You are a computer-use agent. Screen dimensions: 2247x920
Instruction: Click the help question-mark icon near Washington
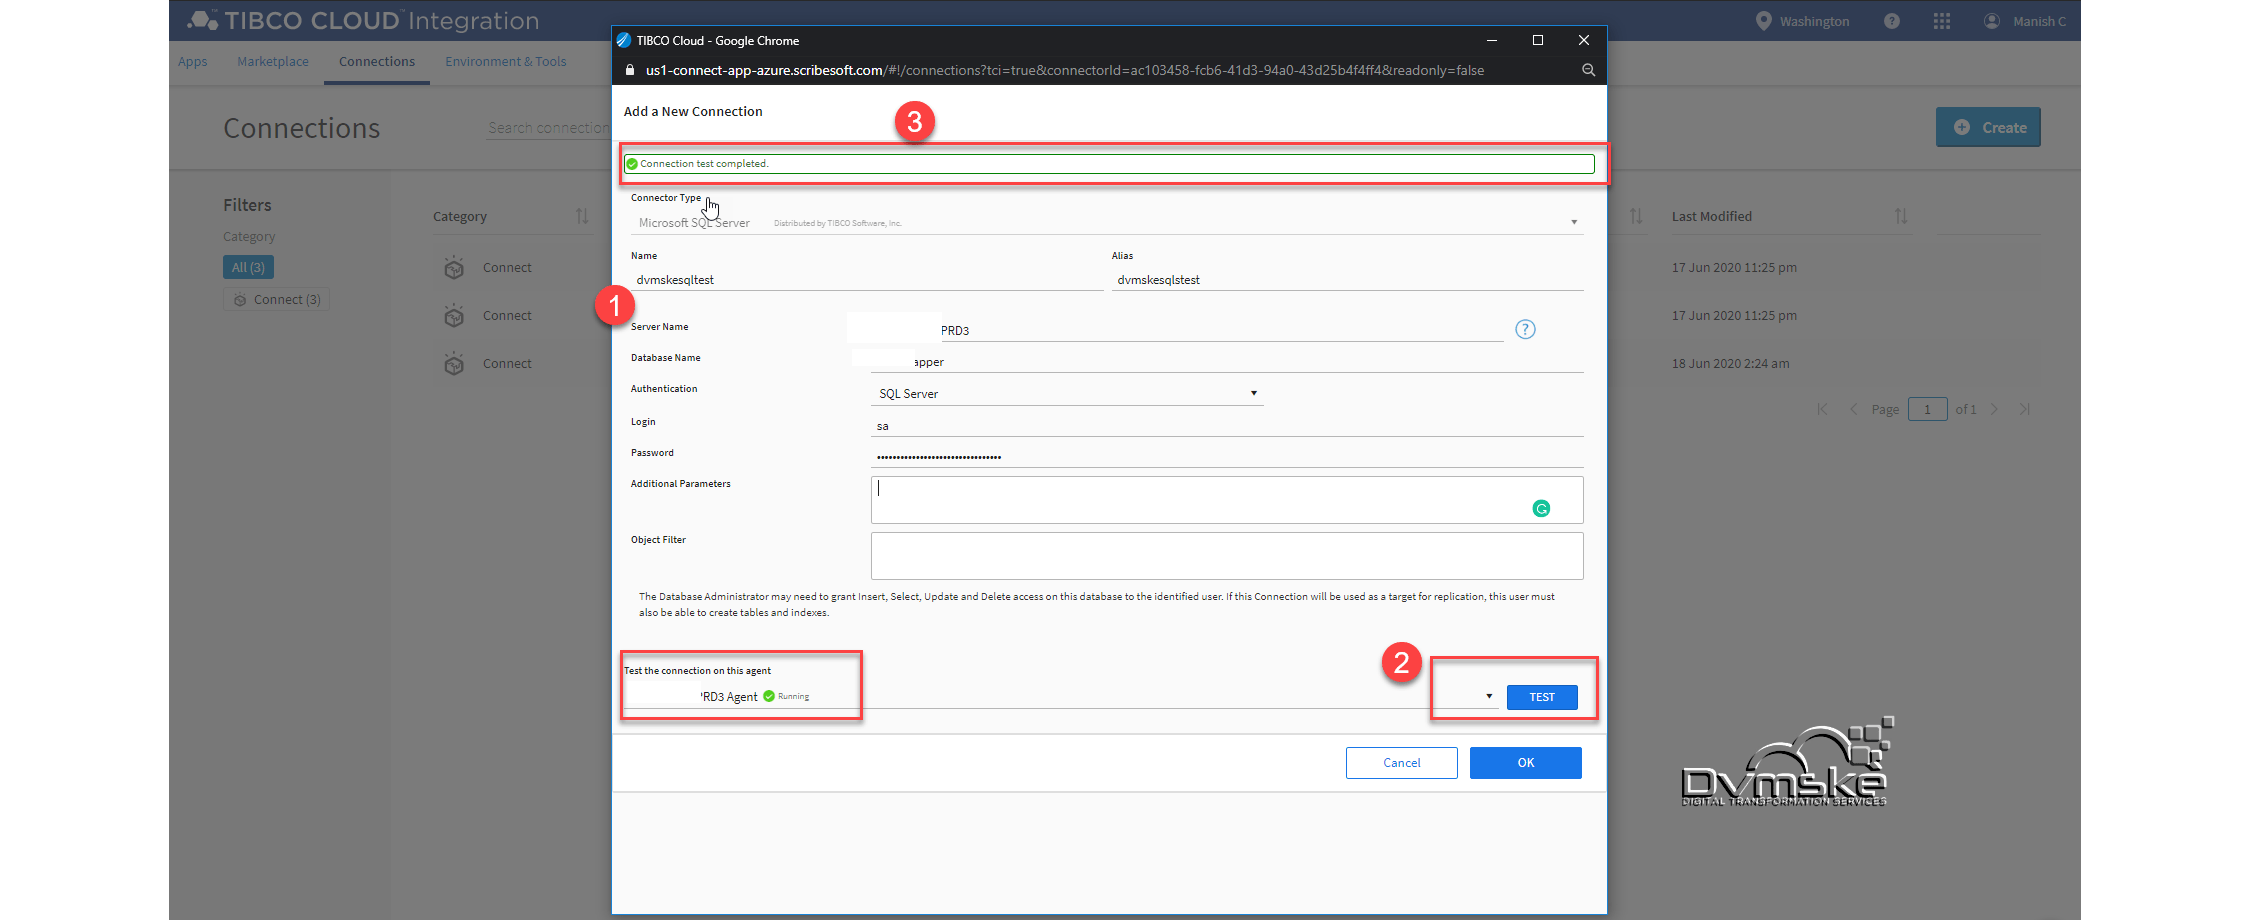(1891, 20)
